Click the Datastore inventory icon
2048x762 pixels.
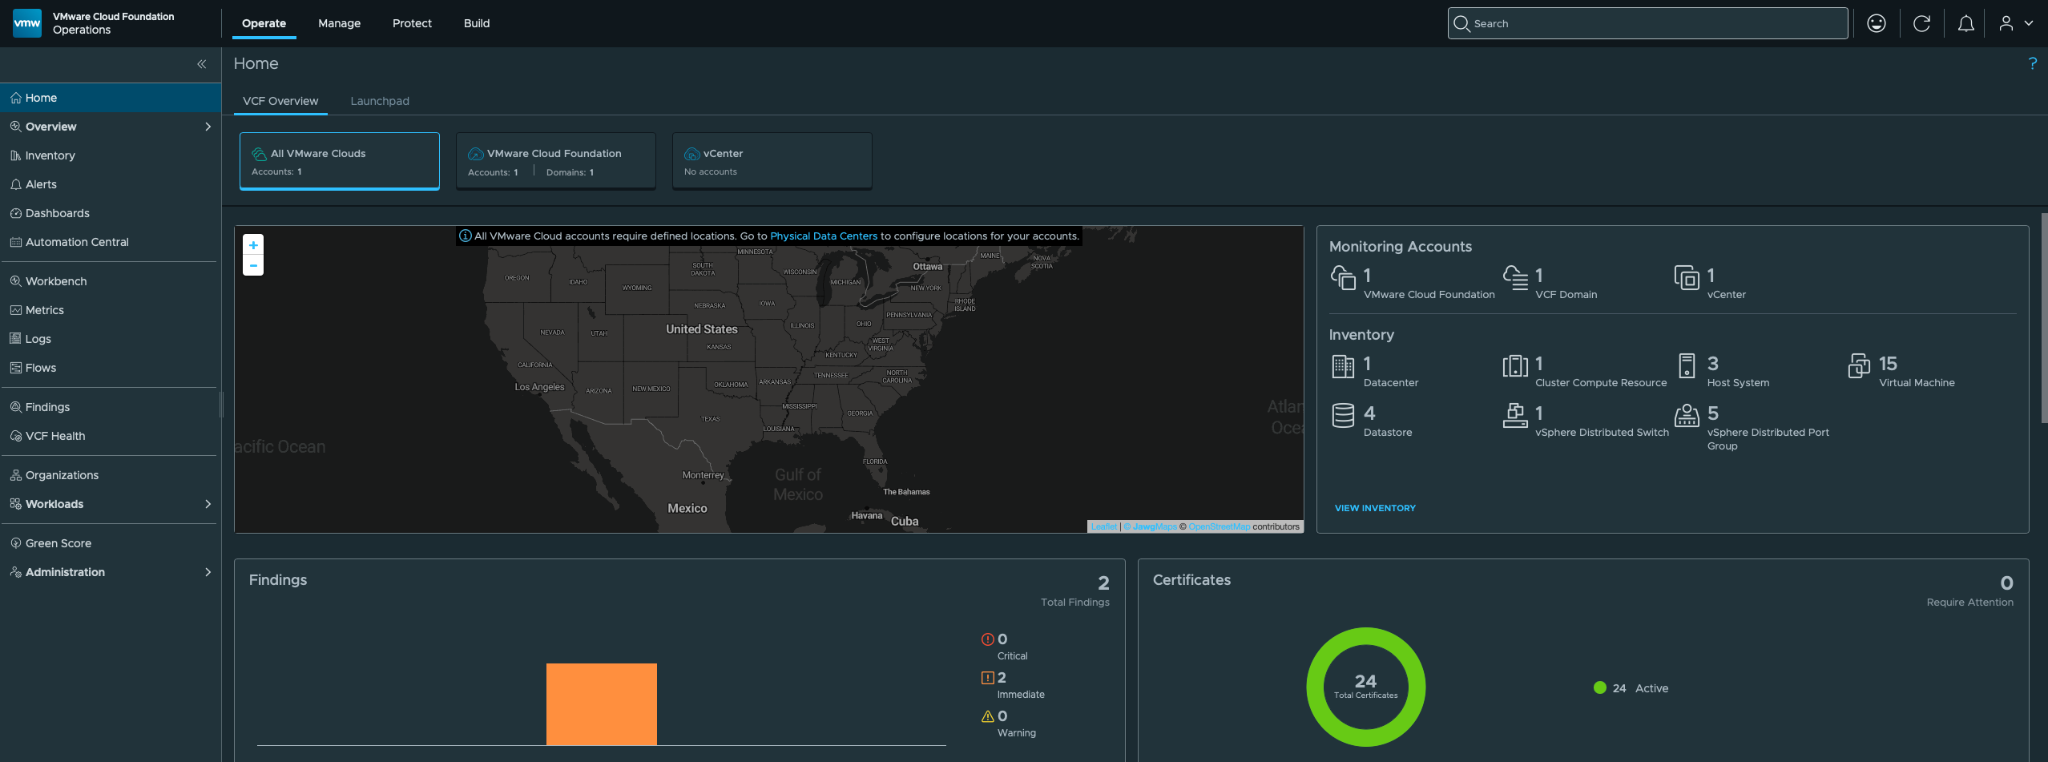pyautogui.click(x=1343, y=415)
